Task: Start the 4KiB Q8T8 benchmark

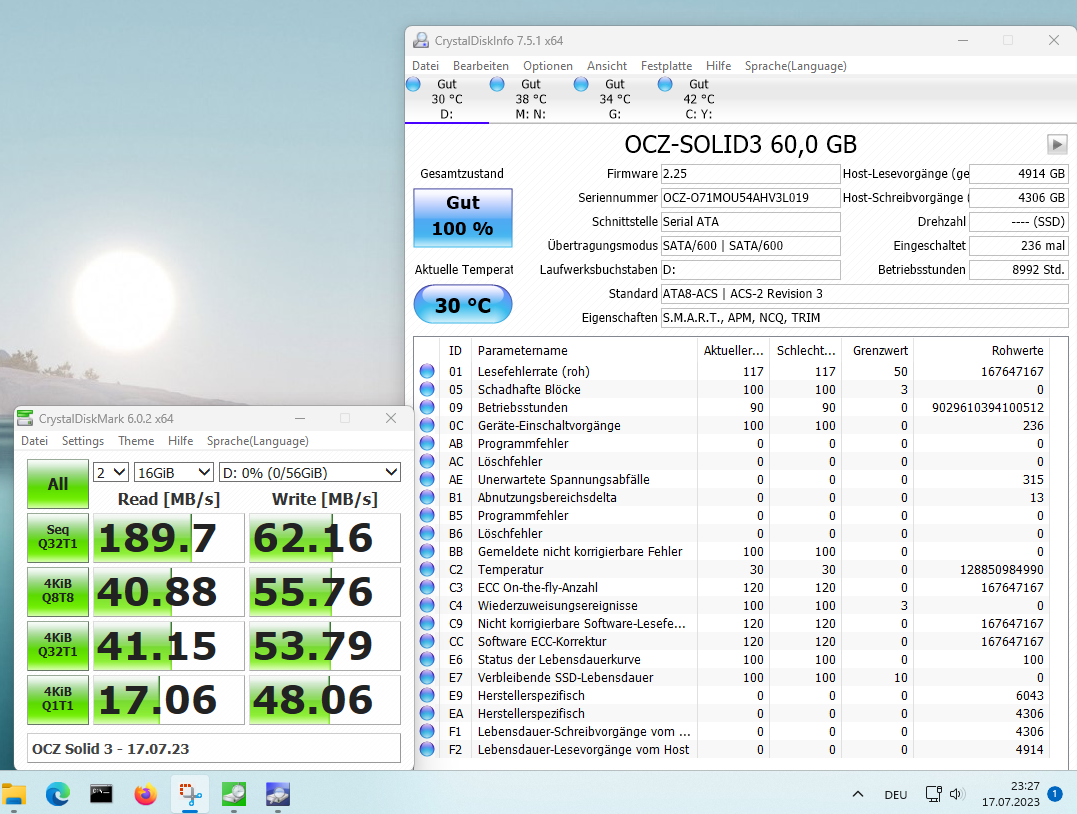Action: point(58,591)
